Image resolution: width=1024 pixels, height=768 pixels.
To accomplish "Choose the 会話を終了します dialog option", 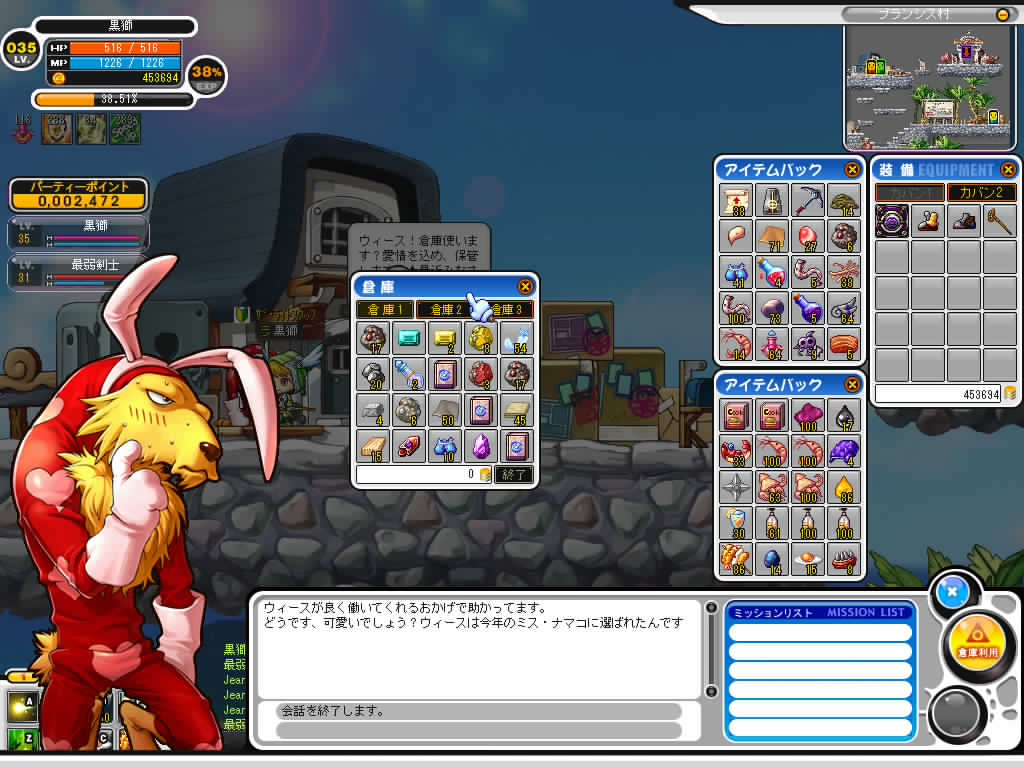I will (478, 711).
